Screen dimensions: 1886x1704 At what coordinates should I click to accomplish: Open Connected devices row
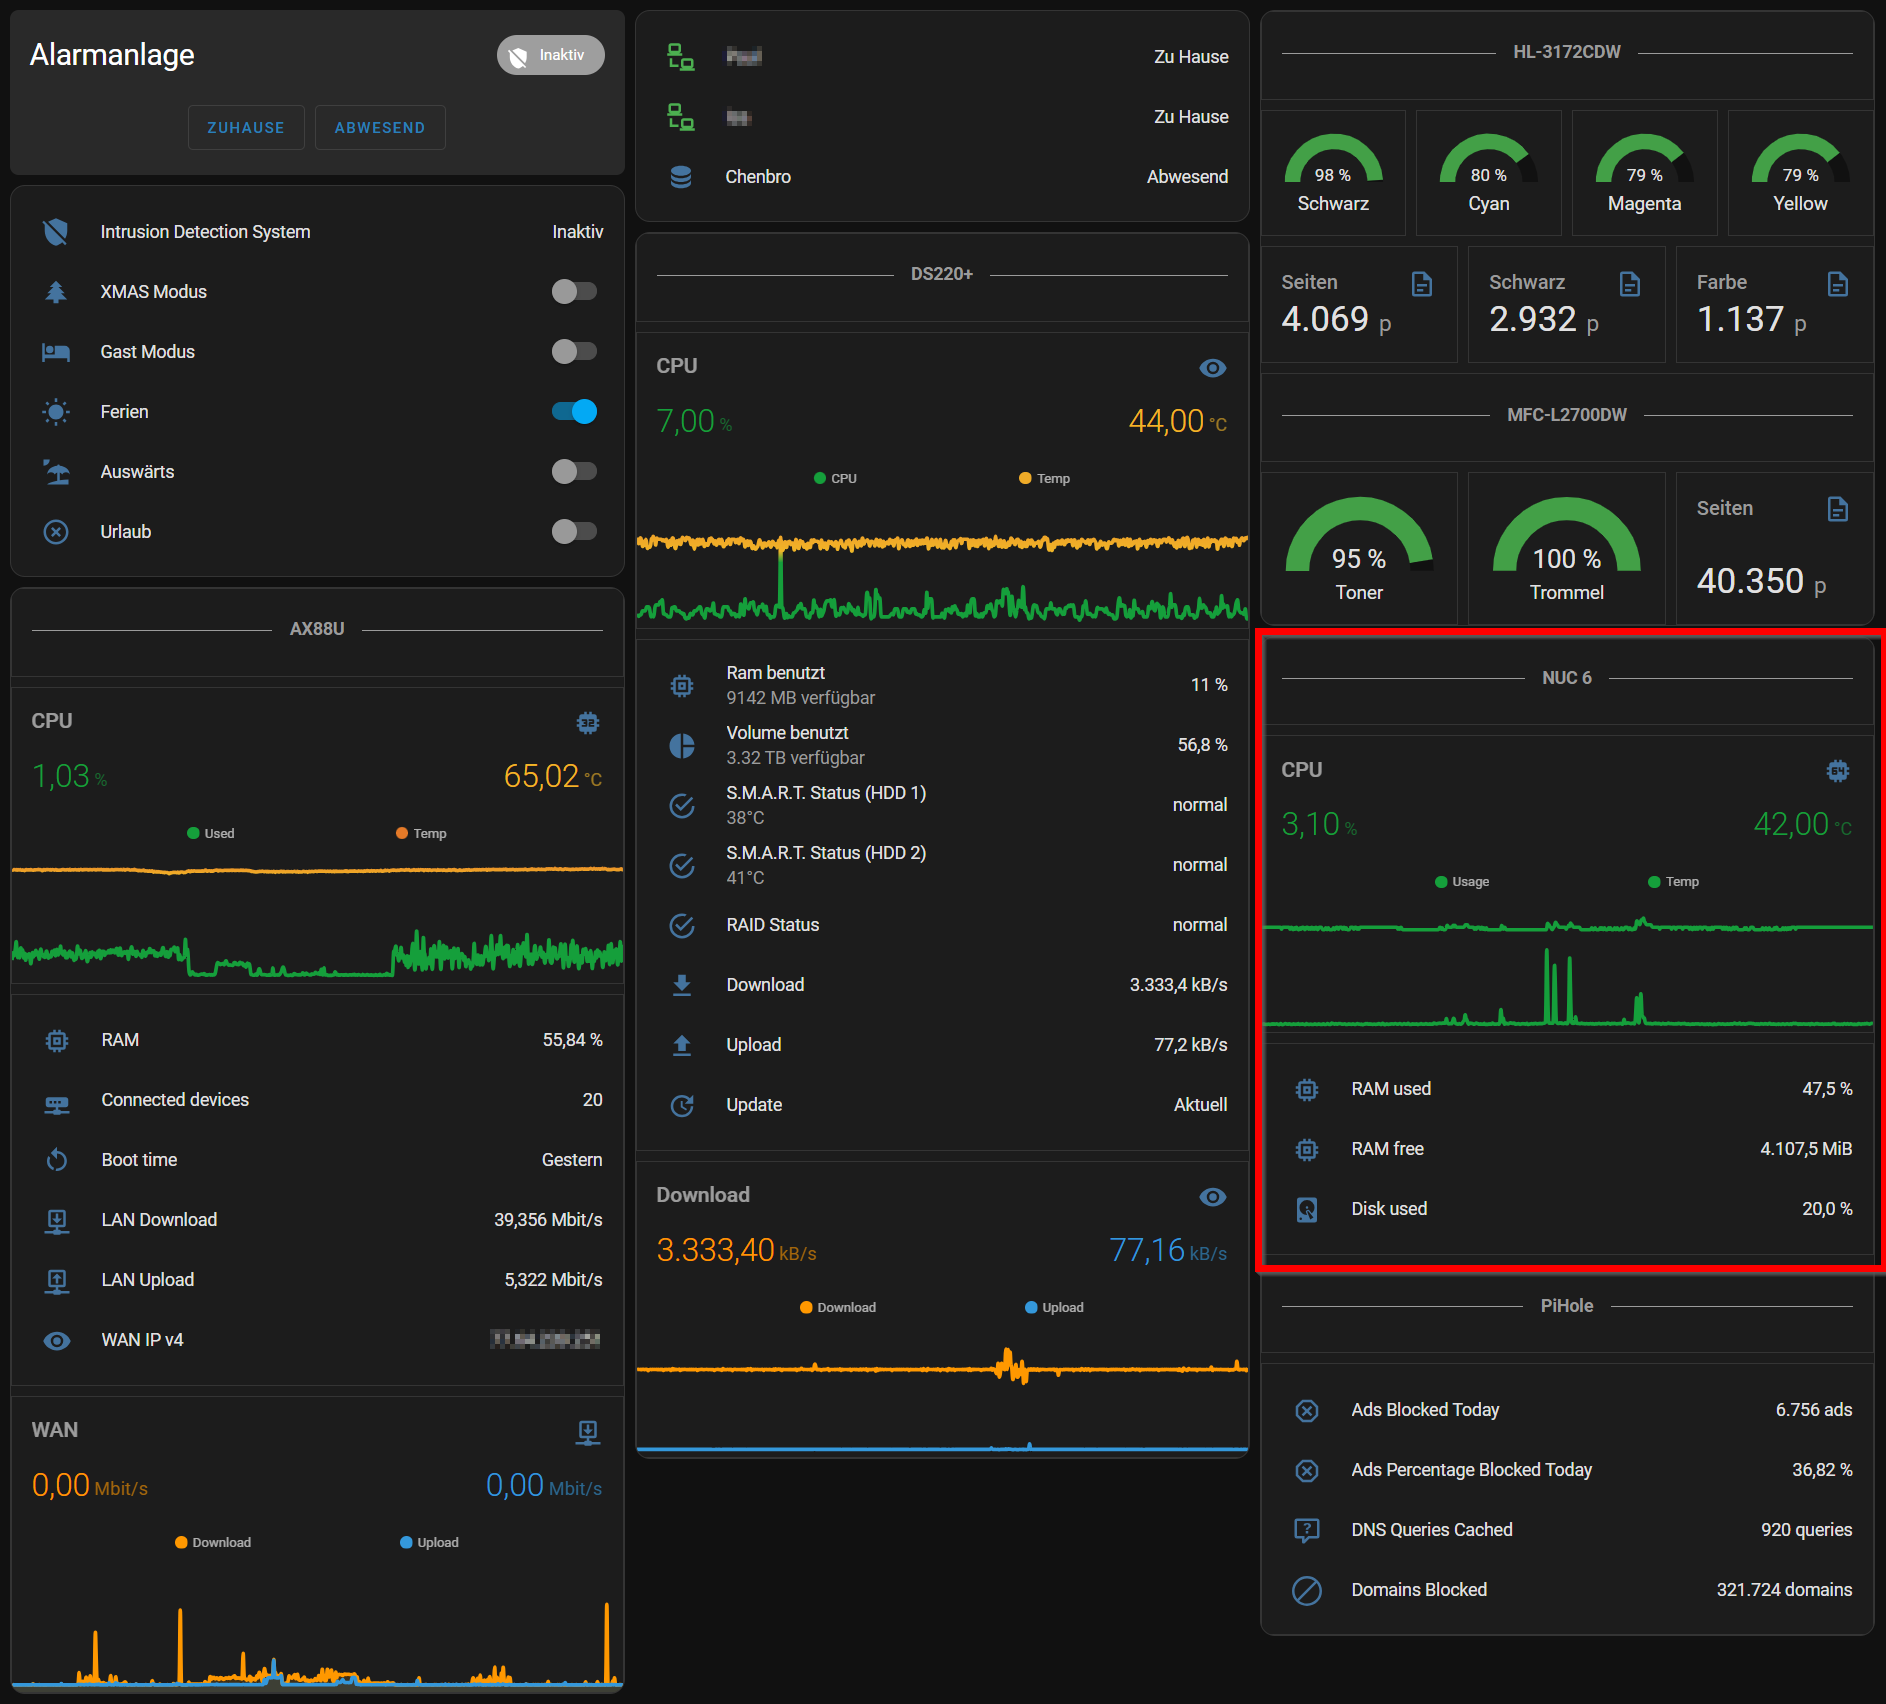tap(317, 1100)
